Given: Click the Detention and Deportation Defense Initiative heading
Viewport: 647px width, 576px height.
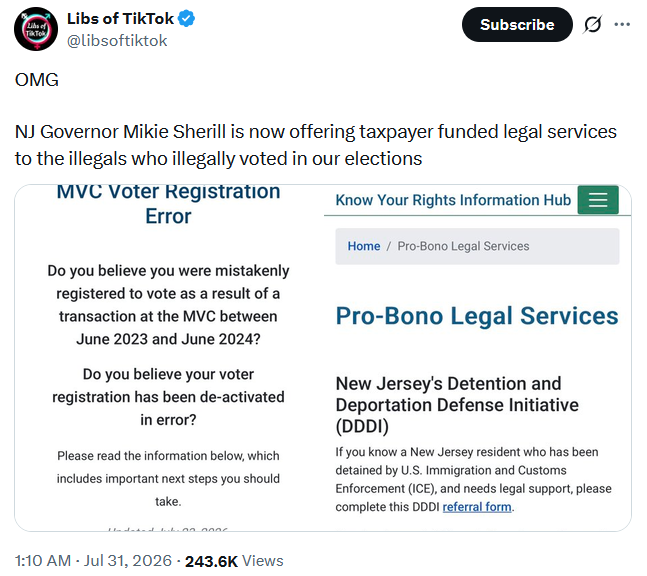Looking at the screenshot, I should [457, 405].
